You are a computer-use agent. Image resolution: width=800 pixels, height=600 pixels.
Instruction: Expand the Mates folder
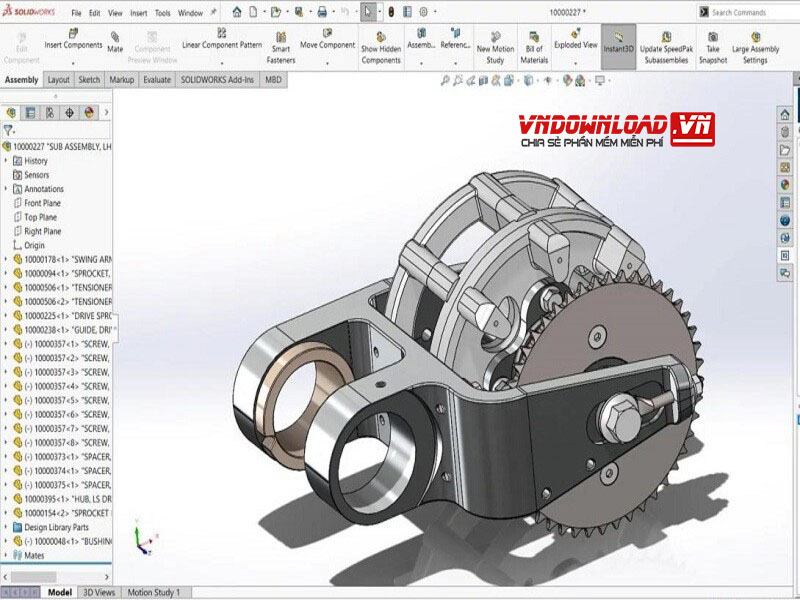point(6,555)
